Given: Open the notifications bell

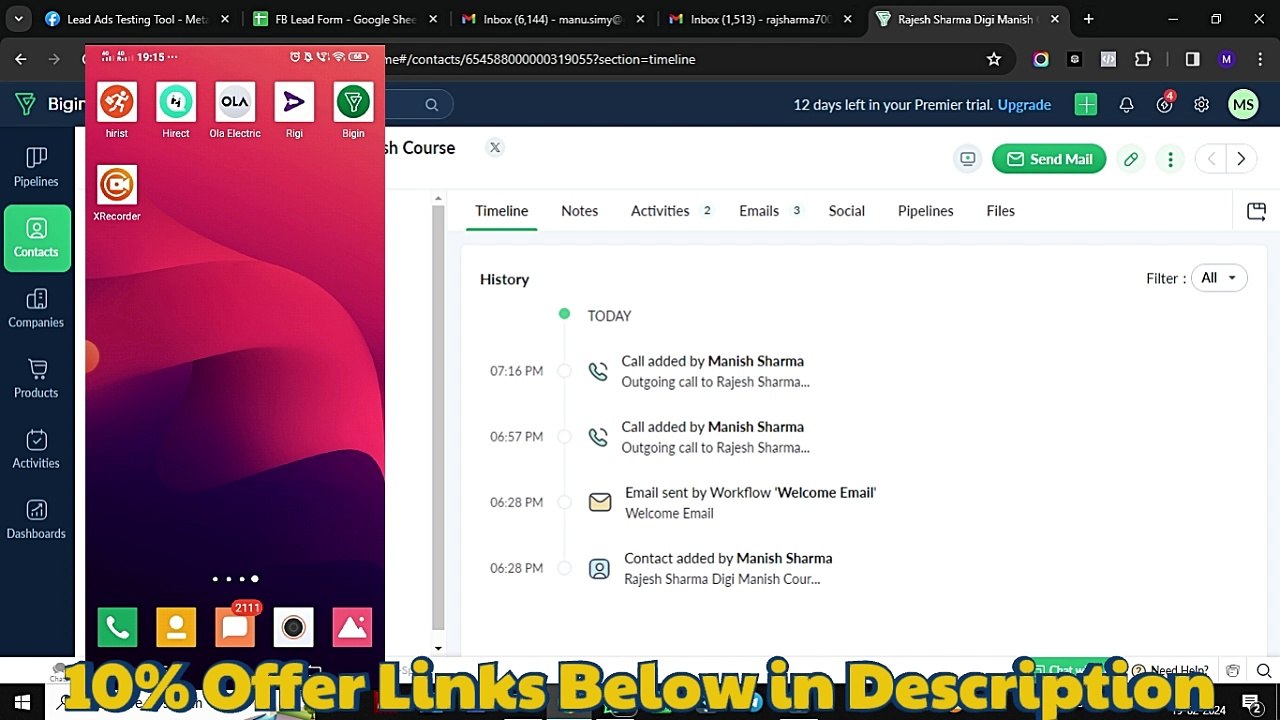Looking at the screenshot, I should click(1126, 104).
